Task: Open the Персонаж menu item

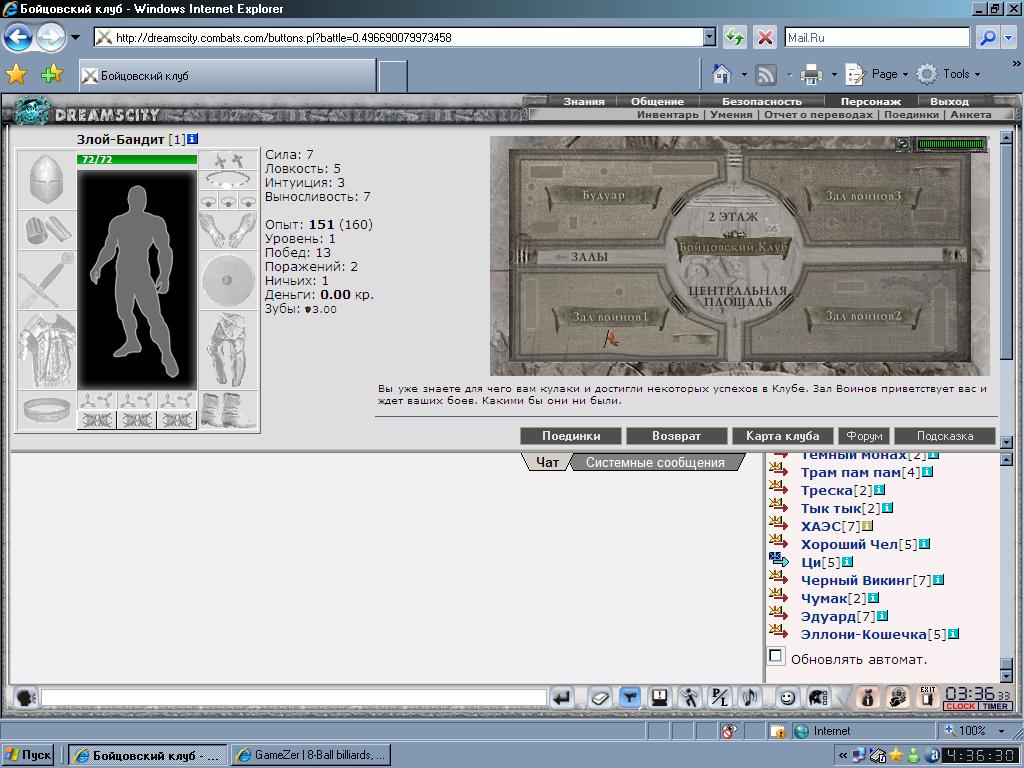Action: tap(871, 101)
